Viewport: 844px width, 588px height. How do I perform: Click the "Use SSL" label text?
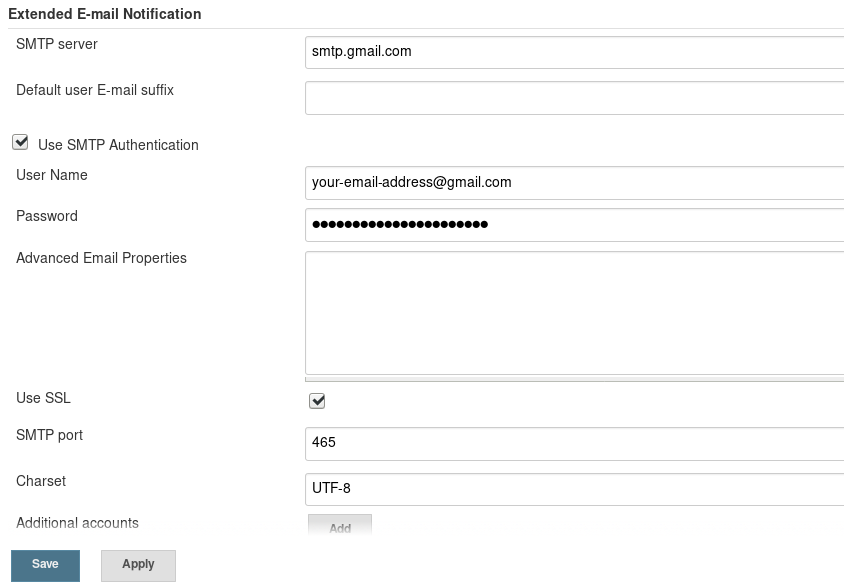tap(43, 398)
